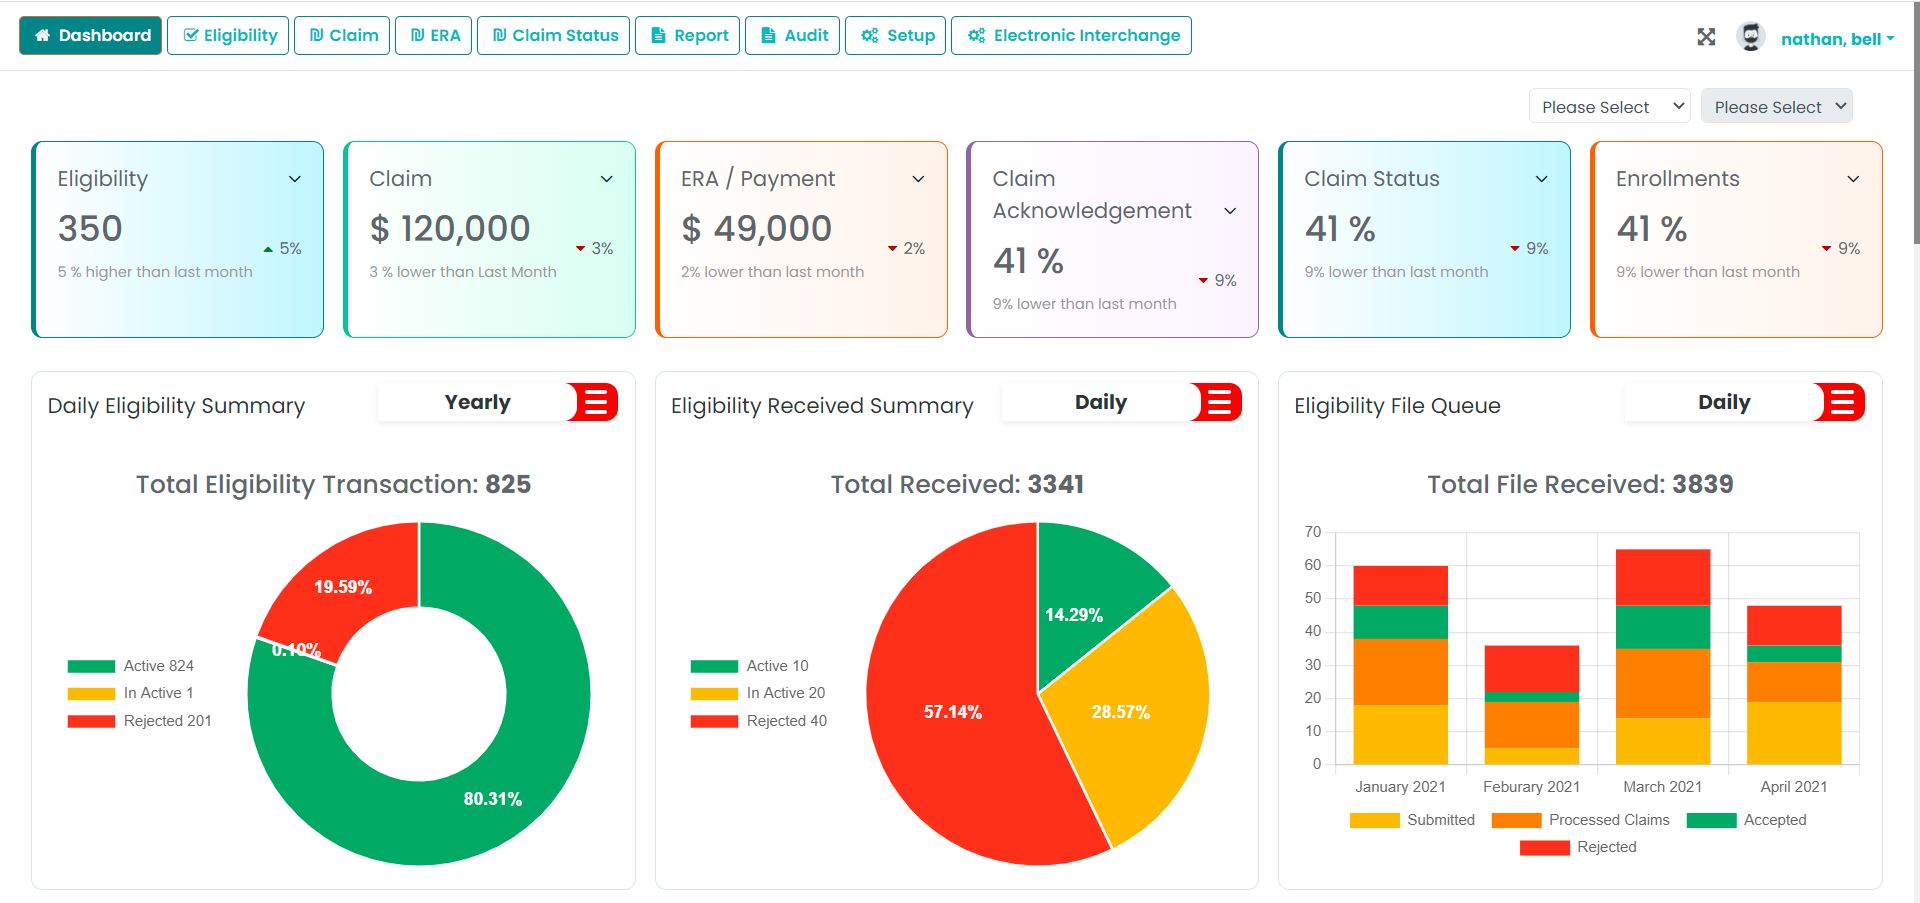Select the home icon on the Dashboard button
This screenshot has height=903, width=1920.
[42, 35]
